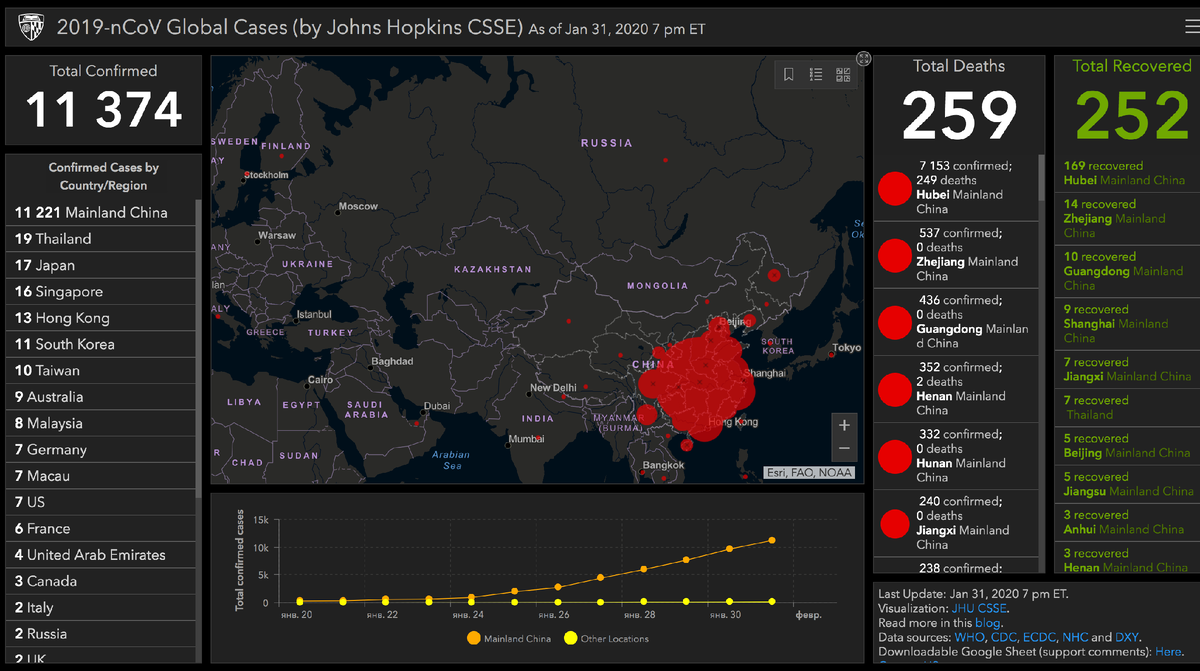The height and width of the screenshot is (671, 1200).
Task: Zoom in the map with plus button
Action: click(x=844, y=425)
